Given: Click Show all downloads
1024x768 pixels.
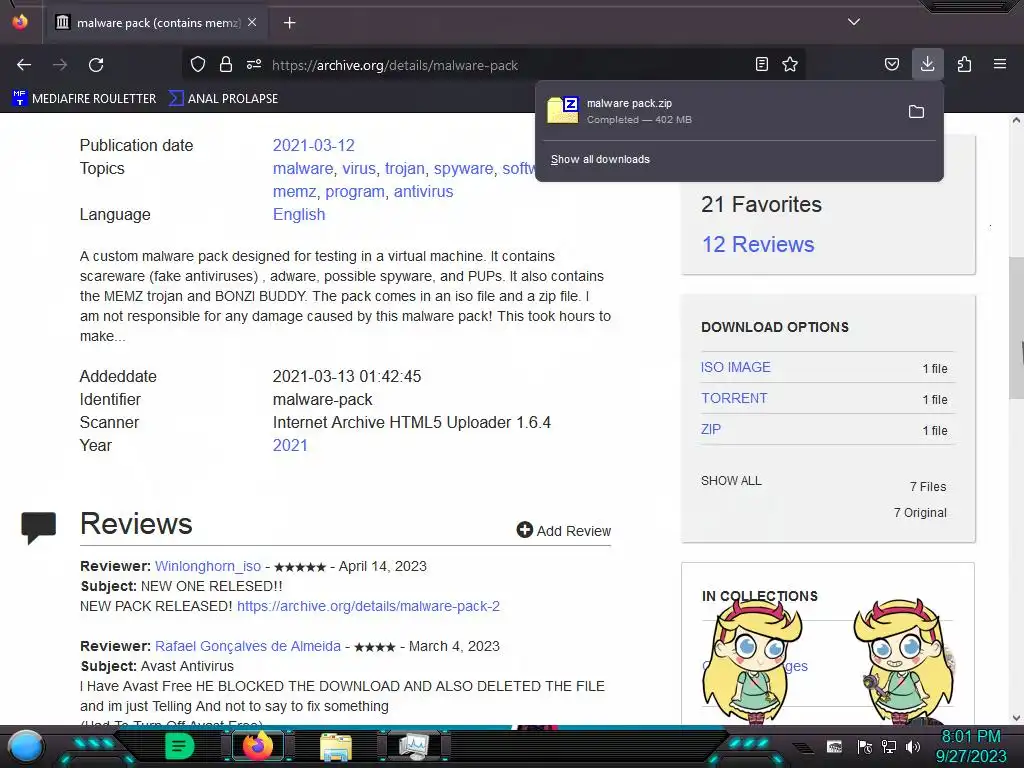Looking at the screenshot, I should [600, 159].
